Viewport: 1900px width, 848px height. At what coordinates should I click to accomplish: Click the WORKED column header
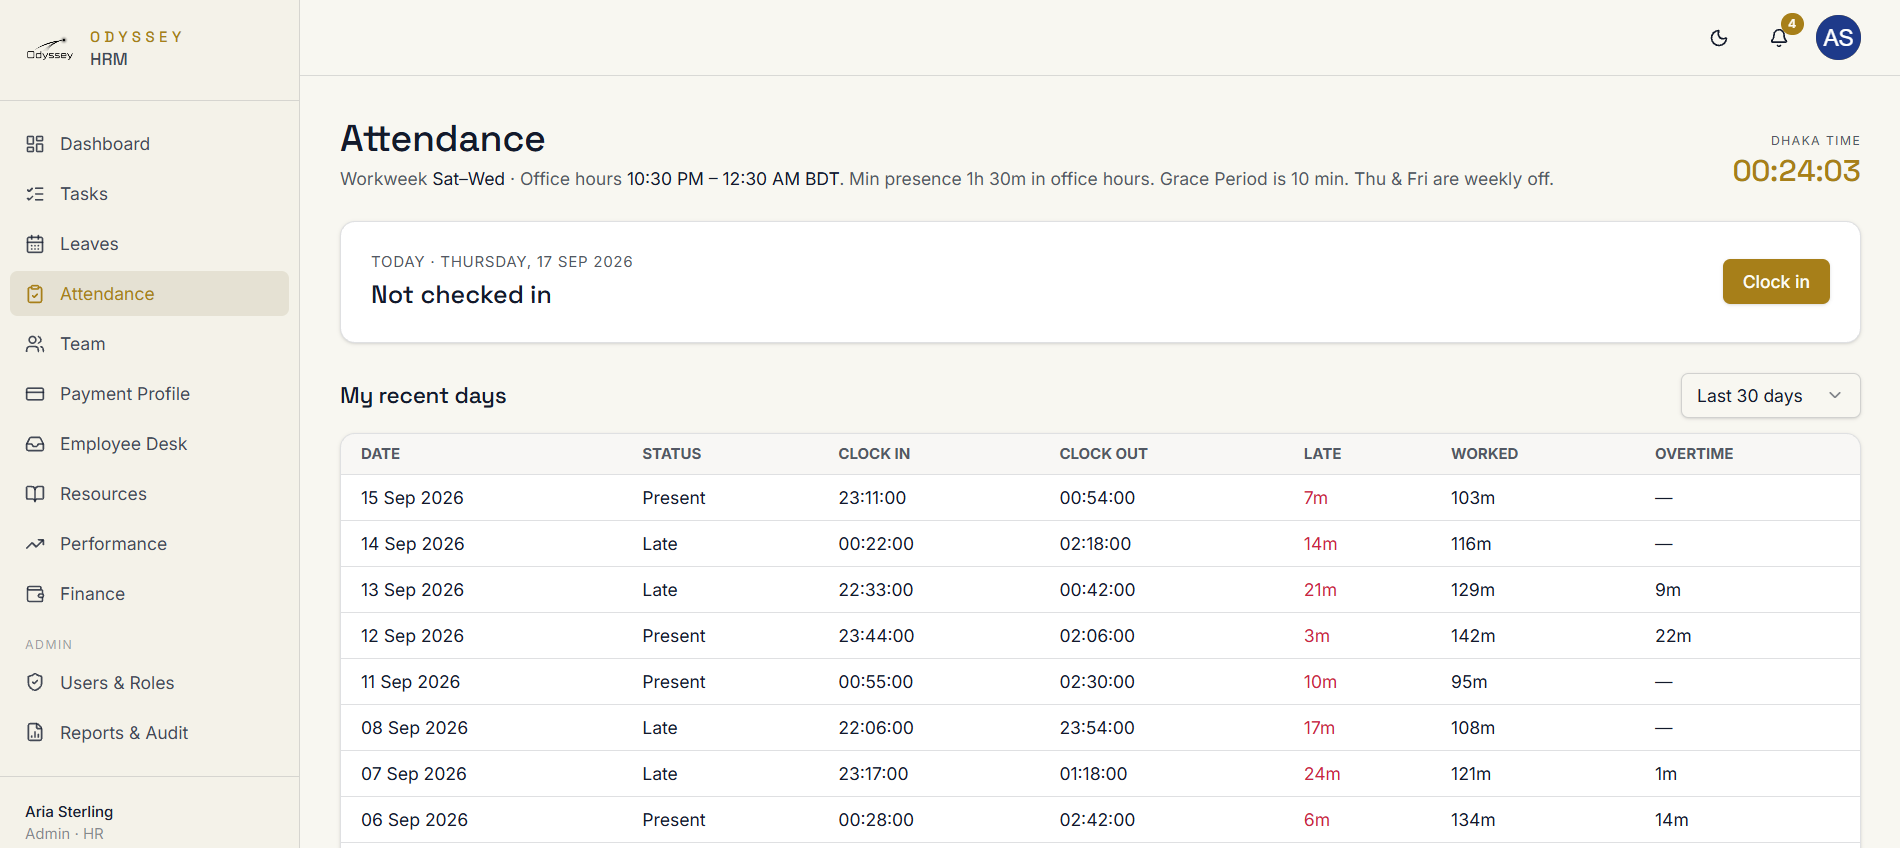click(x=1485, y=454)
